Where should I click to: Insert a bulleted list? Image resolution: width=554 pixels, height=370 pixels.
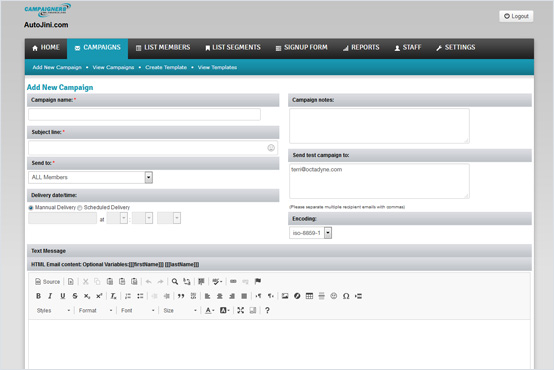(140, 296)
